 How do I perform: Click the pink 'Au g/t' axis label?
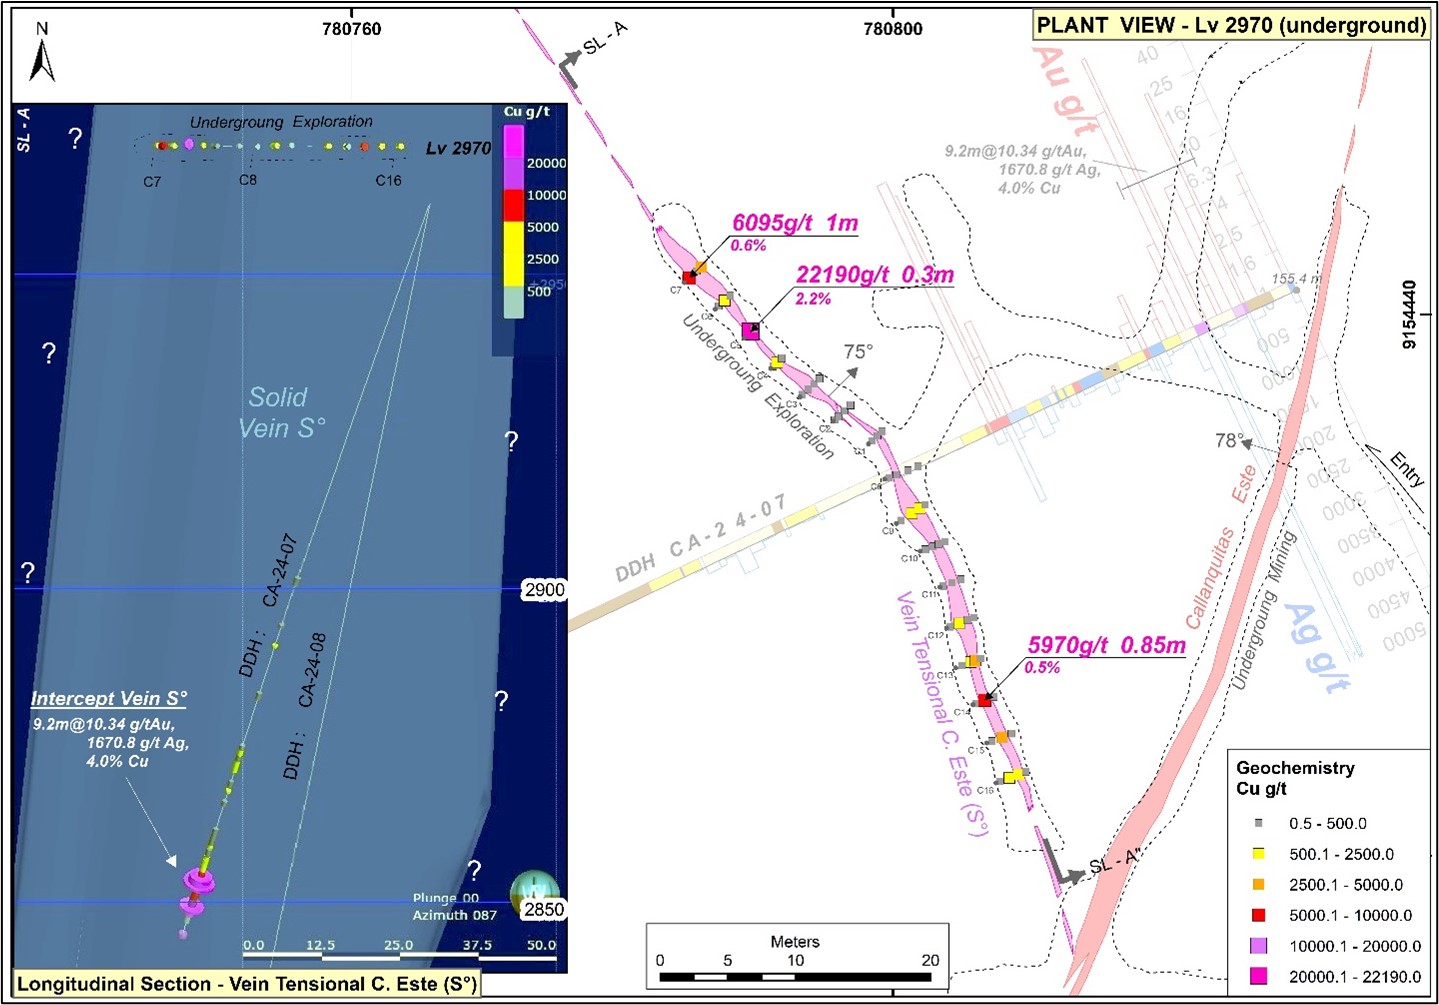1065,90
